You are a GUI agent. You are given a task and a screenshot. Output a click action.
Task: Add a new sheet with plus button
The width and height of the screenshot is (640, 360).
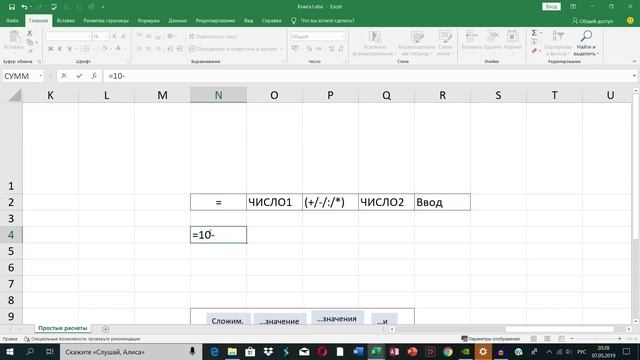(105, 329)
